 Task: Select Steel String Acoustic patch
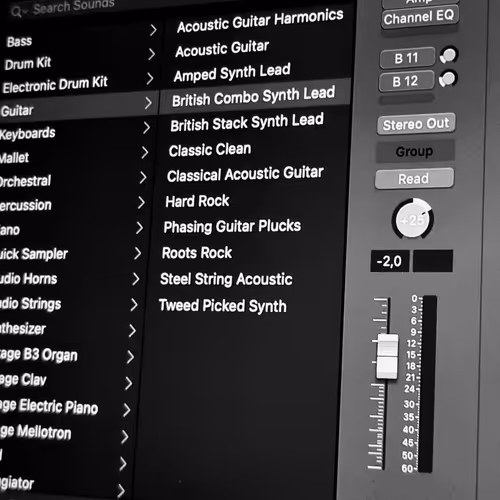click(x=226, y=279)
